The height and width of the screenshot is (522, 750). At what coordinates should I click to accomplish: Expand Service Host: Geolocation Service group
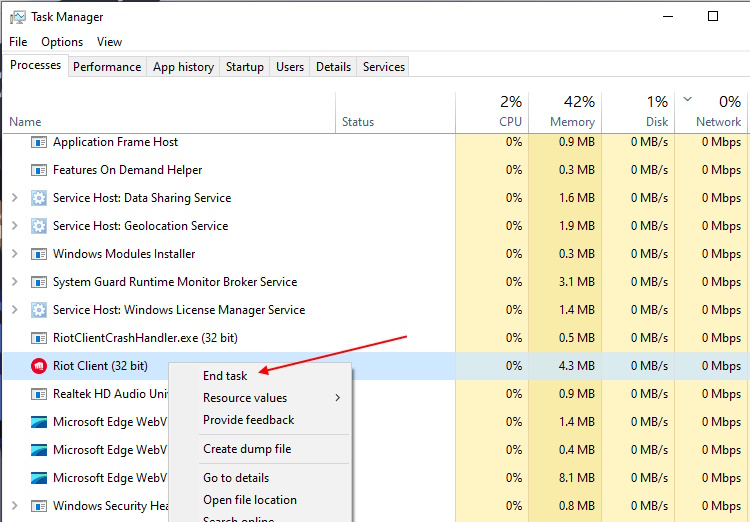(15, 226)
